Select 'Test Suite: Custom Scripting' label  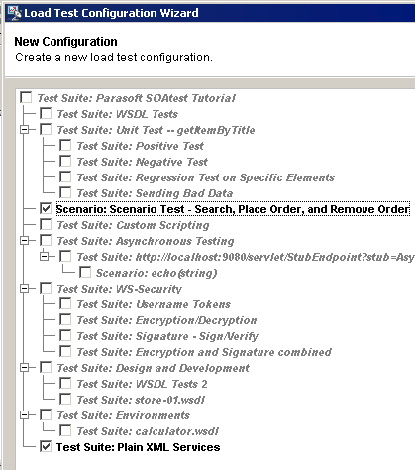pyautogui.click(x=133, y=225)
